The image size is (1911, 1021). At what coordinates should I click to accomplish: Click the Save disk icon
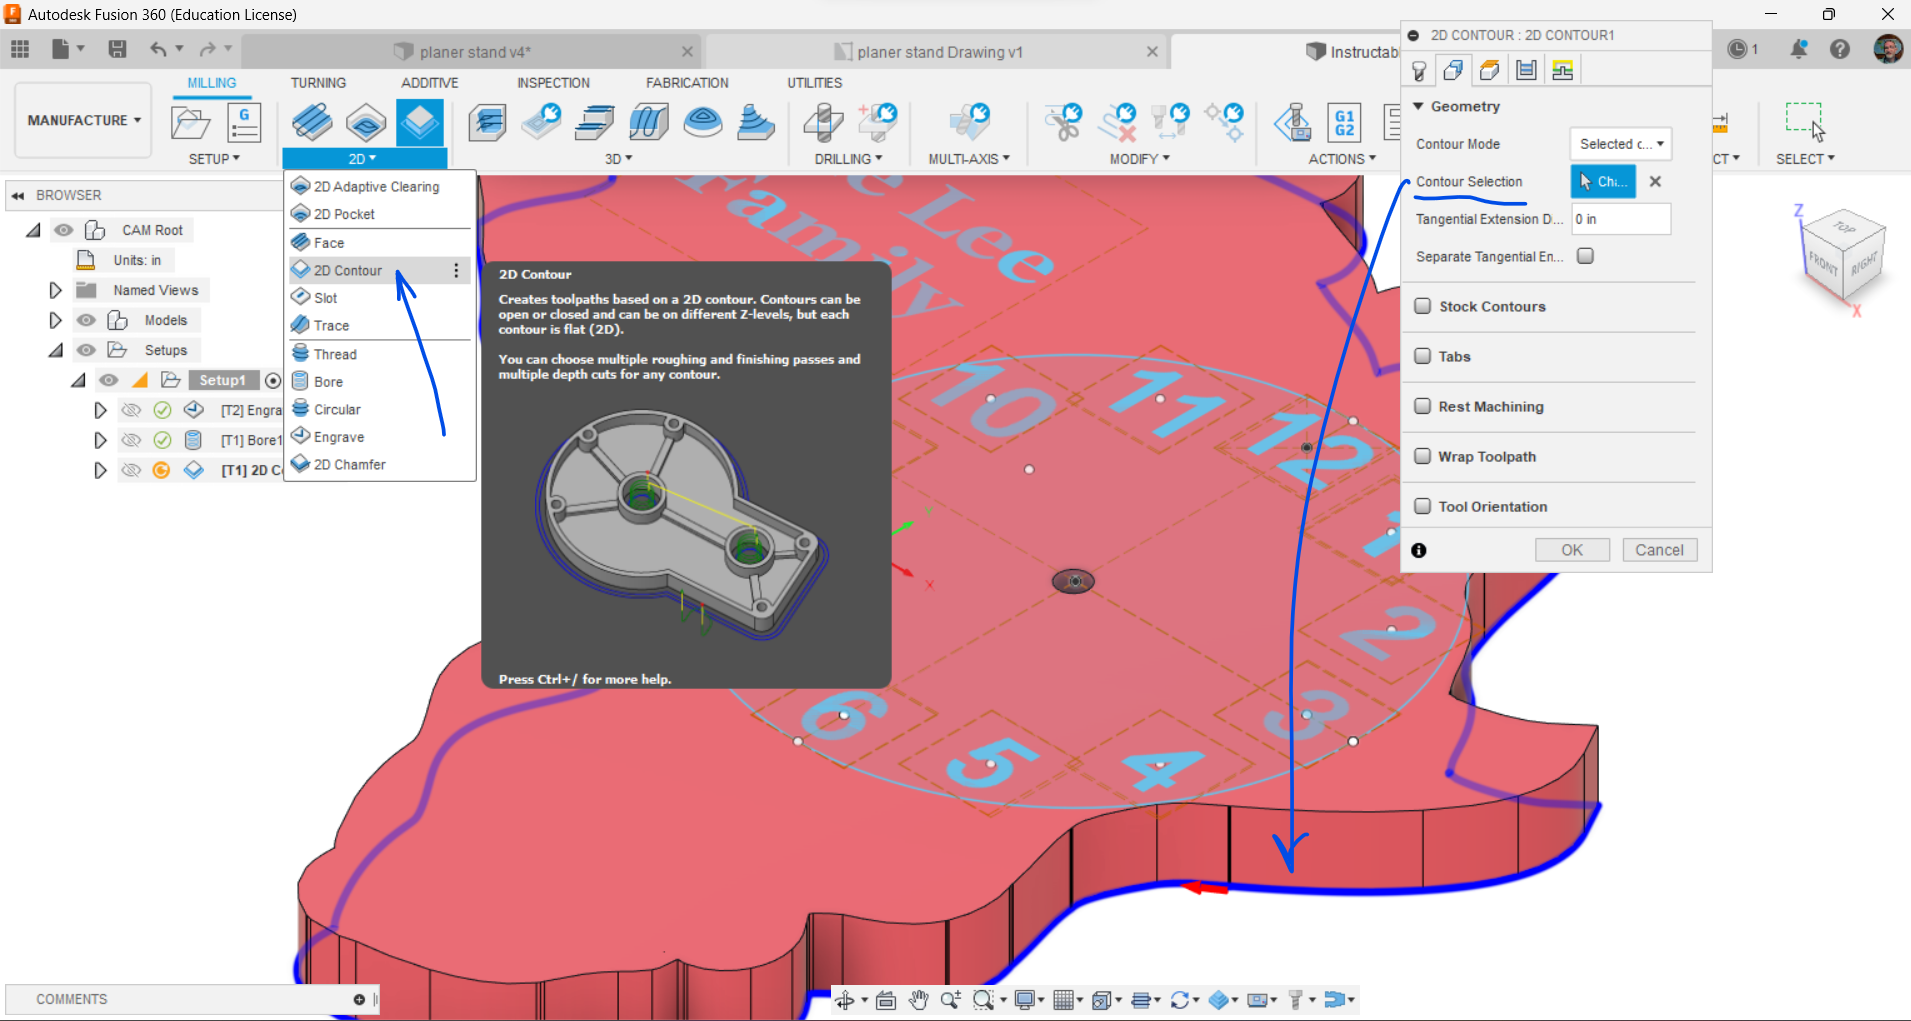(117, 49)
